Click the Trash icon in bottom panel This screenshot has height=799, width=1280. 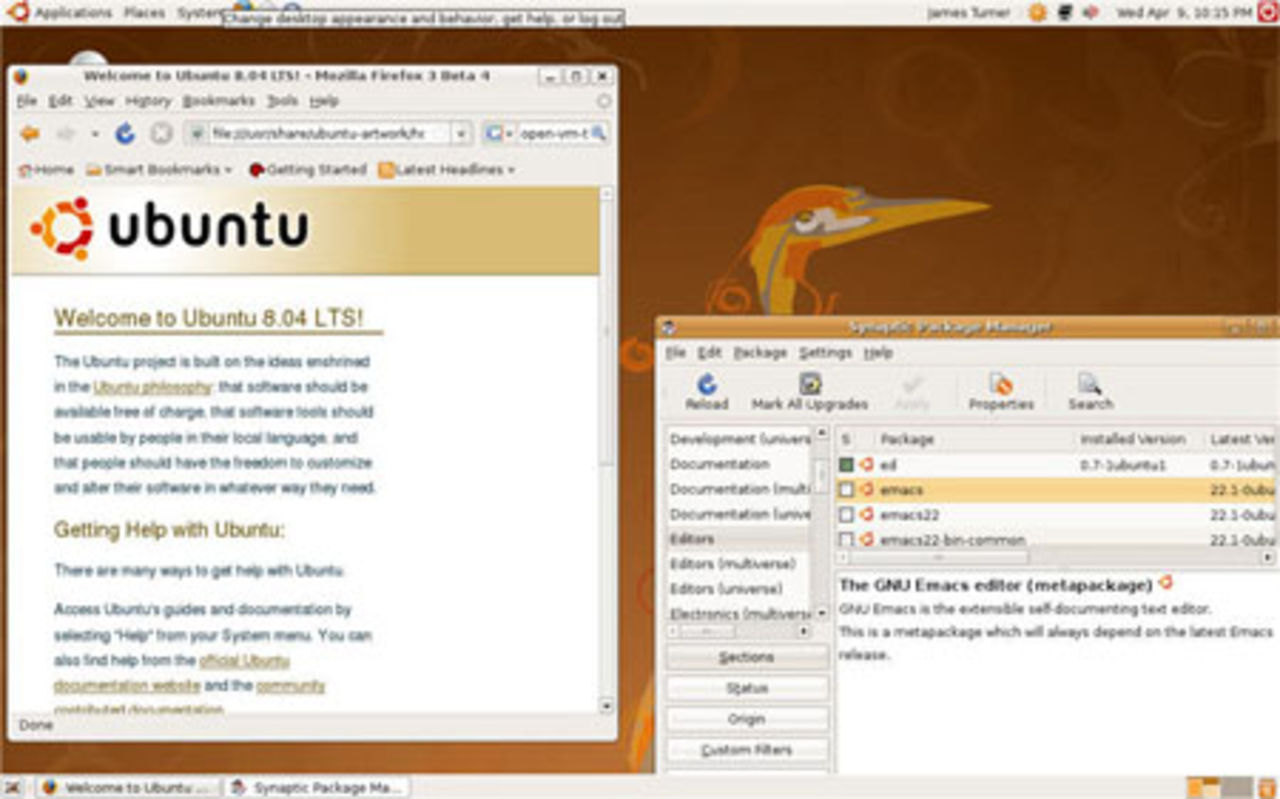tap(1268, 787)
